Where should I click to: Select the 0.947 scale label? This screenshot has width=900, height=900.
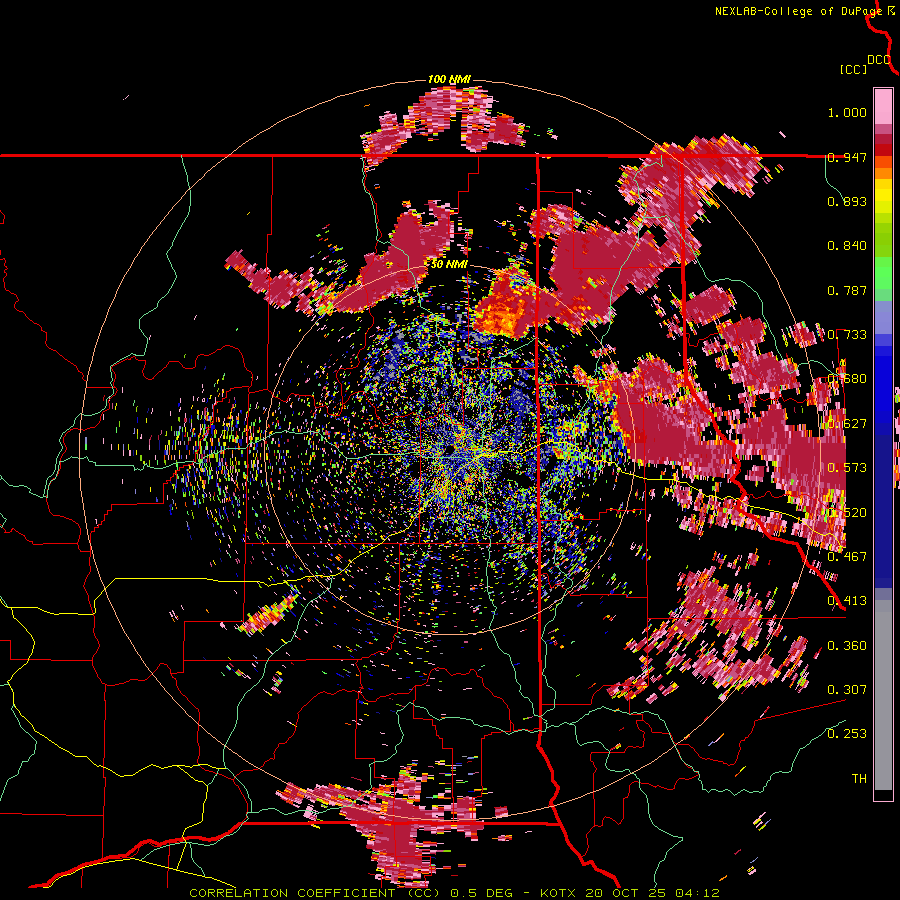(x=847, y=157)
